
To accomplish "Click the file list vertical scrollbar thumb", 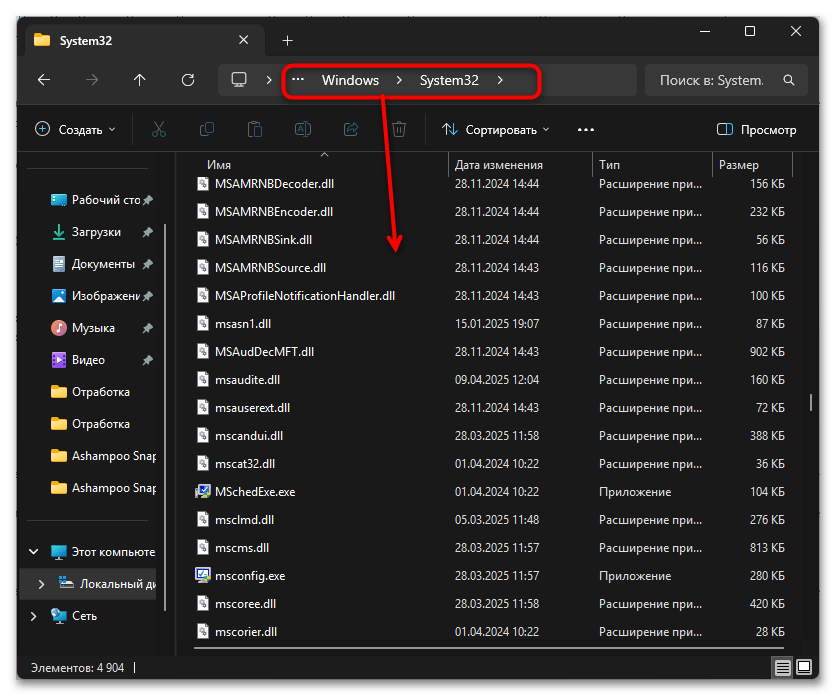I will tap(810, 403).
